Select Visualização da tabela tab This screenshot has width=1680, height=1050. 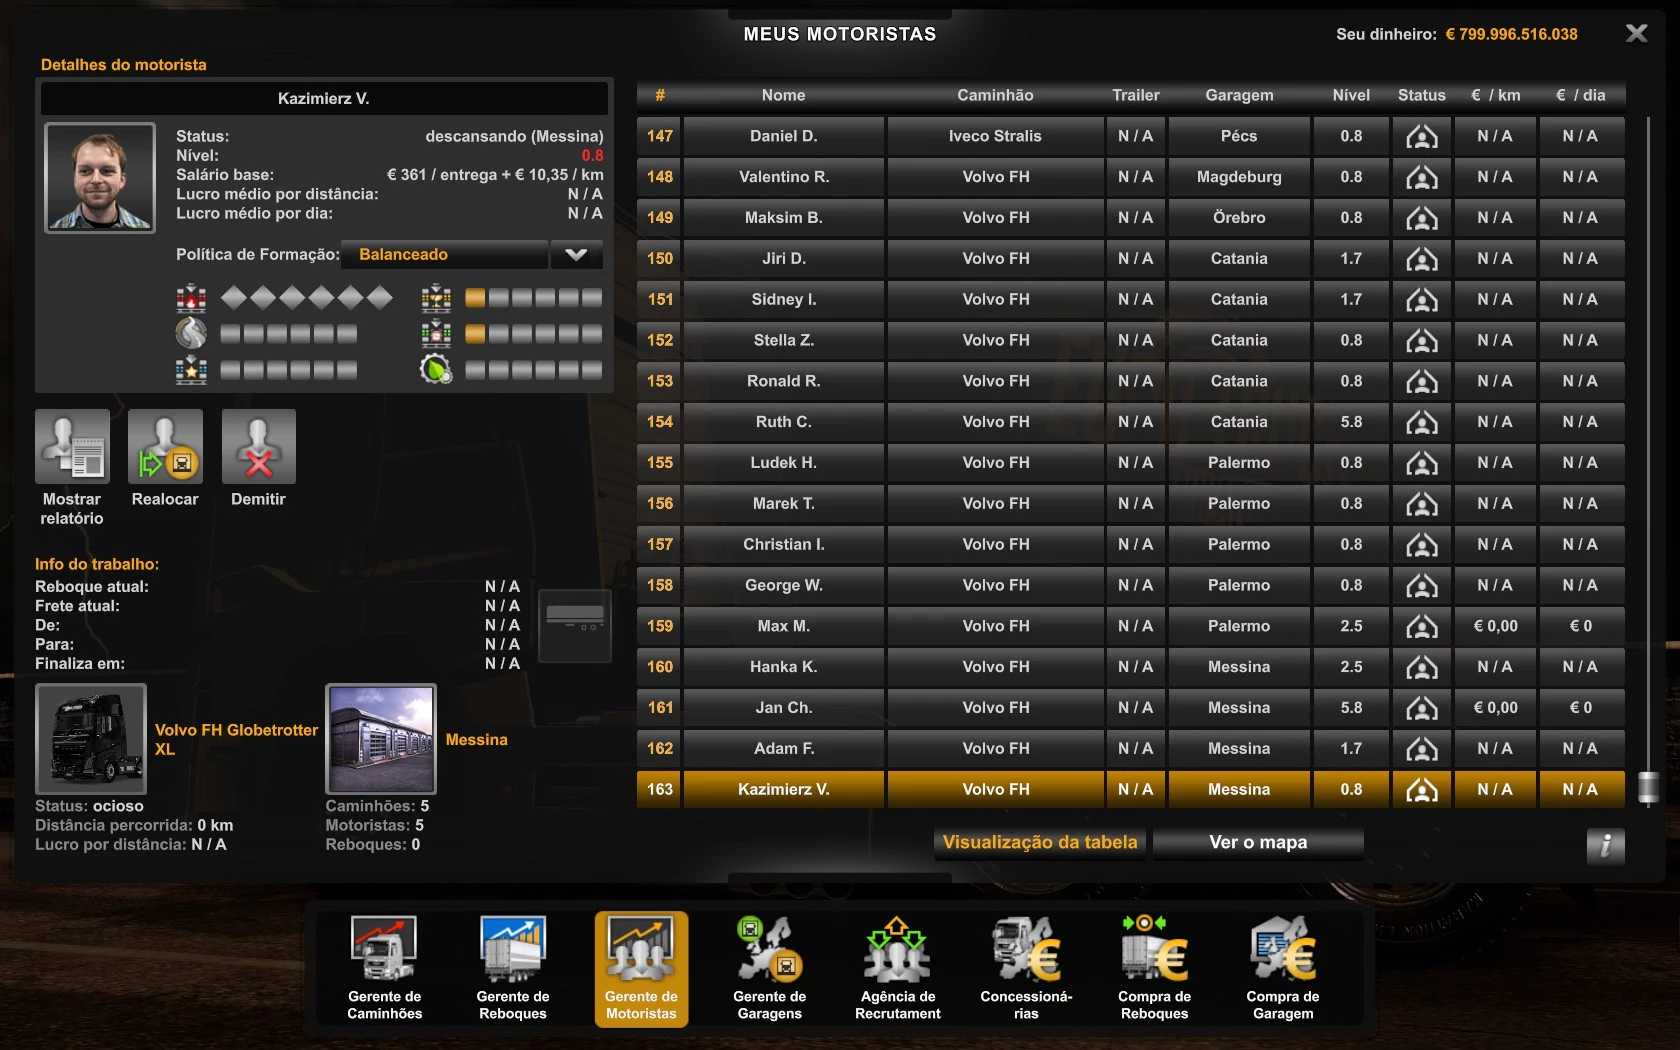1040,843
